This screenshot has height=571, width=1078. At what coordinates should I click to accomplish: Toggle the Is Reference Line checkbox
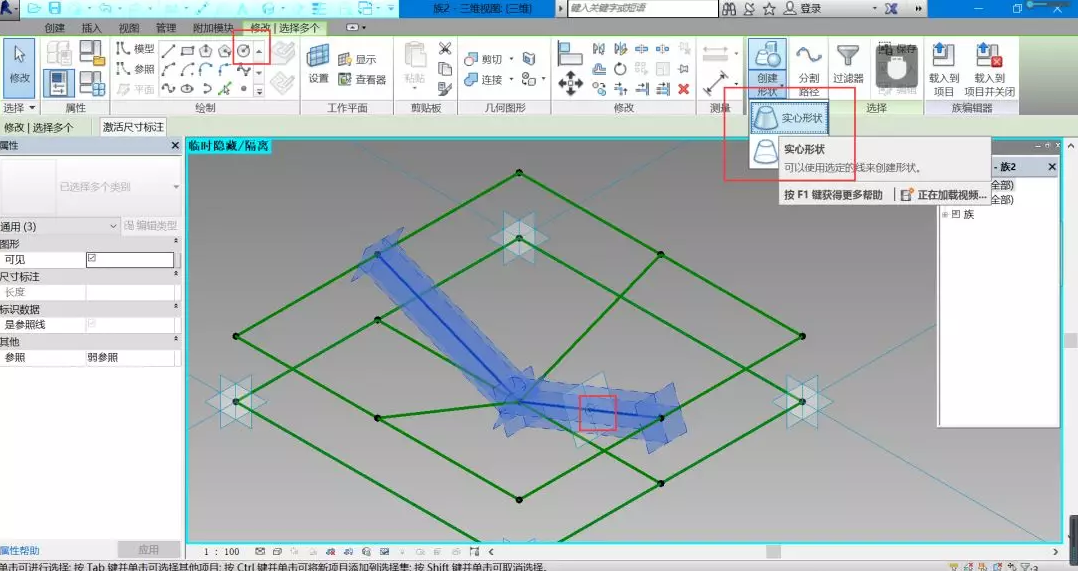coord(92,325)
